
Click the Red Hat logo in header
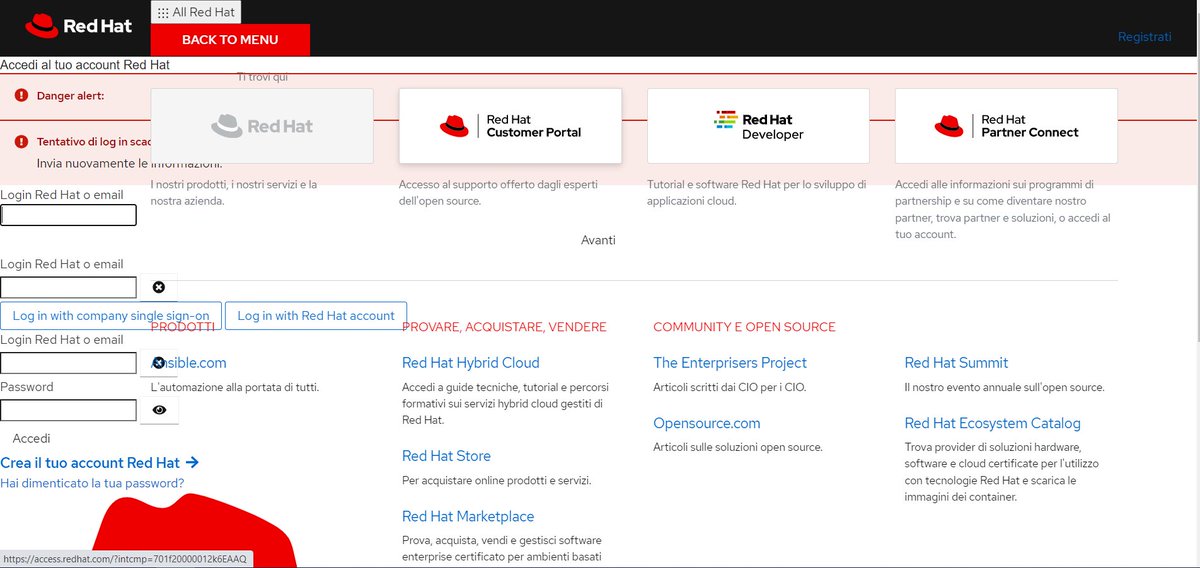coord(79,26)
